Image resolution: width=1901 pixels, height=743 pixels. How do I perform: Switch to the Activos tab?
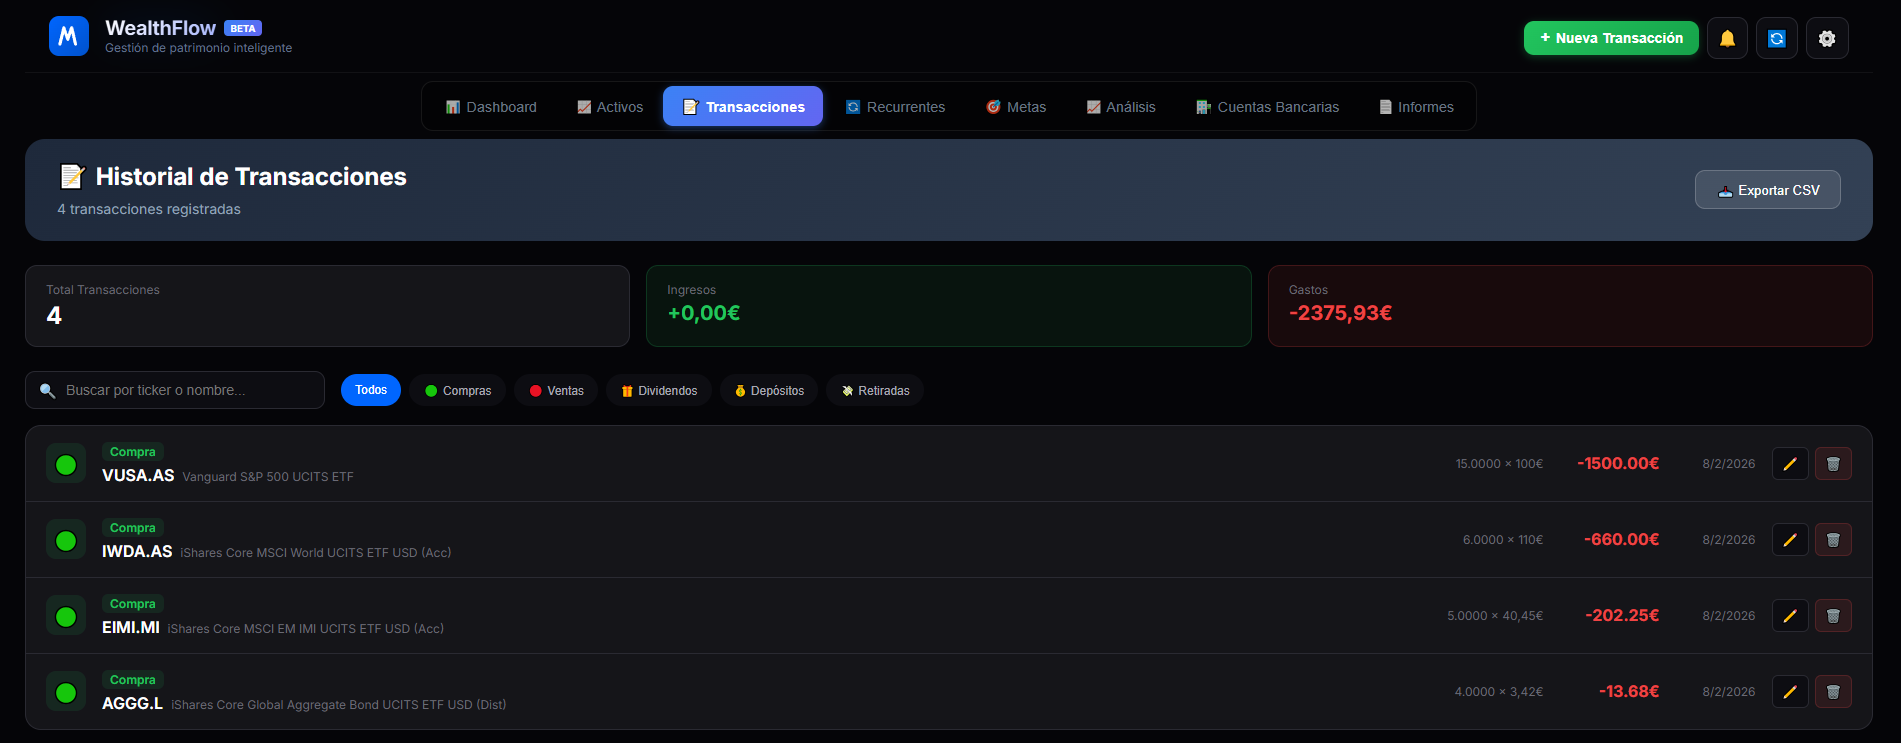click(x=610, y=107)
